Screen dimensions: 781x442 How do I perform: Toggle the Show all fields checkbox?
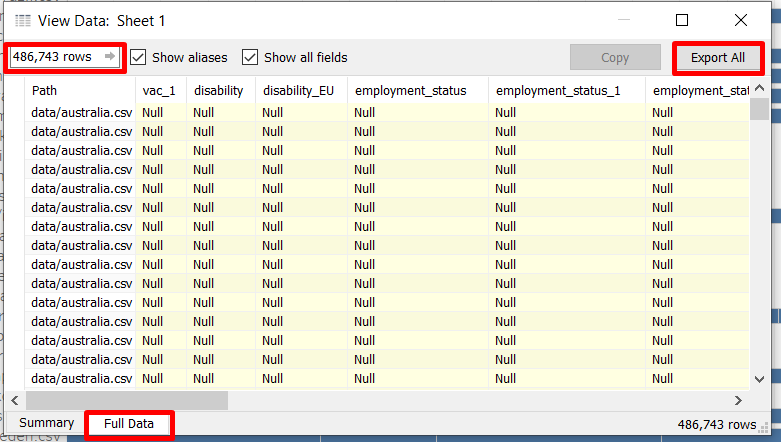250,57
